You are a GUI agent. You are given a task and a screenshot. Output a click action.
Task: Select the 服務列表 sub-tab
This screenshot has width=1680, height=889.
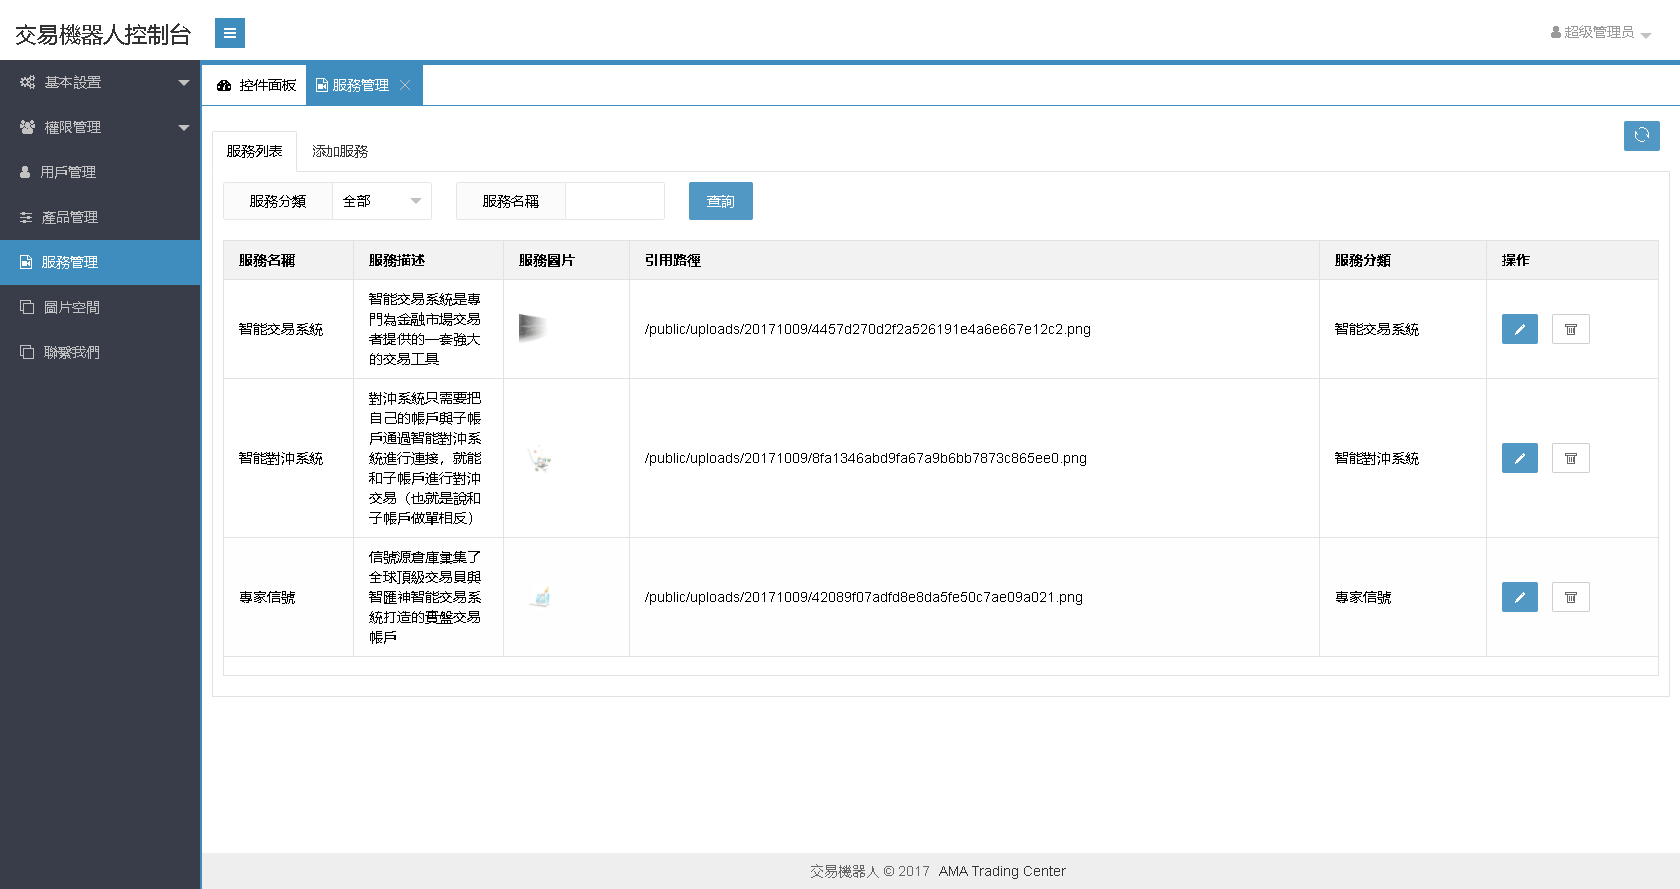pyautogui.click(x=254, y=151)
